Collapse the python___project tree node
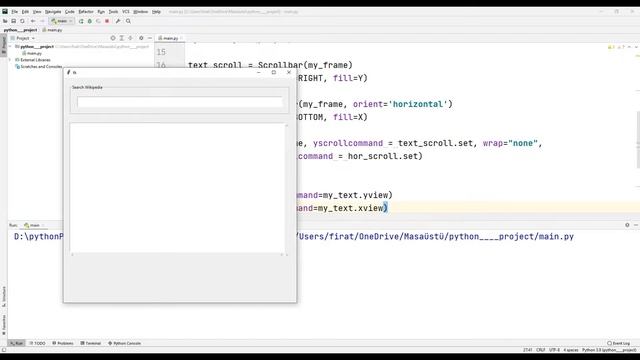This screenshot has width=640, height=360. click(11, 47)
